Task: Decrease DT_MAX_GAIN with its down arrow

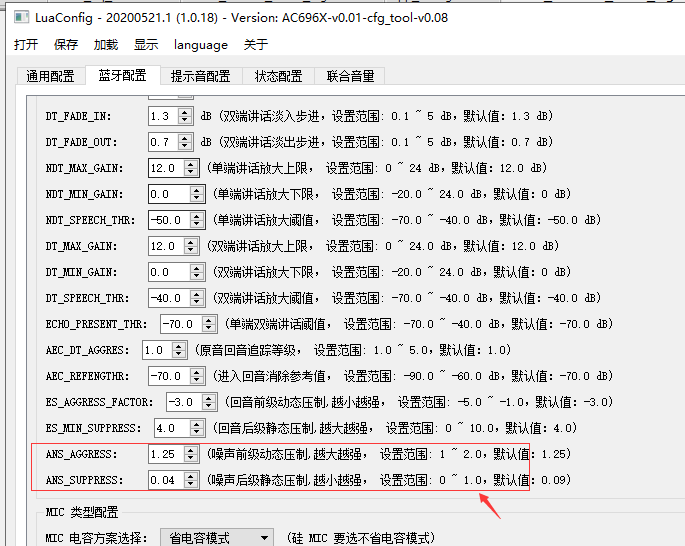Action: (191, 250)
